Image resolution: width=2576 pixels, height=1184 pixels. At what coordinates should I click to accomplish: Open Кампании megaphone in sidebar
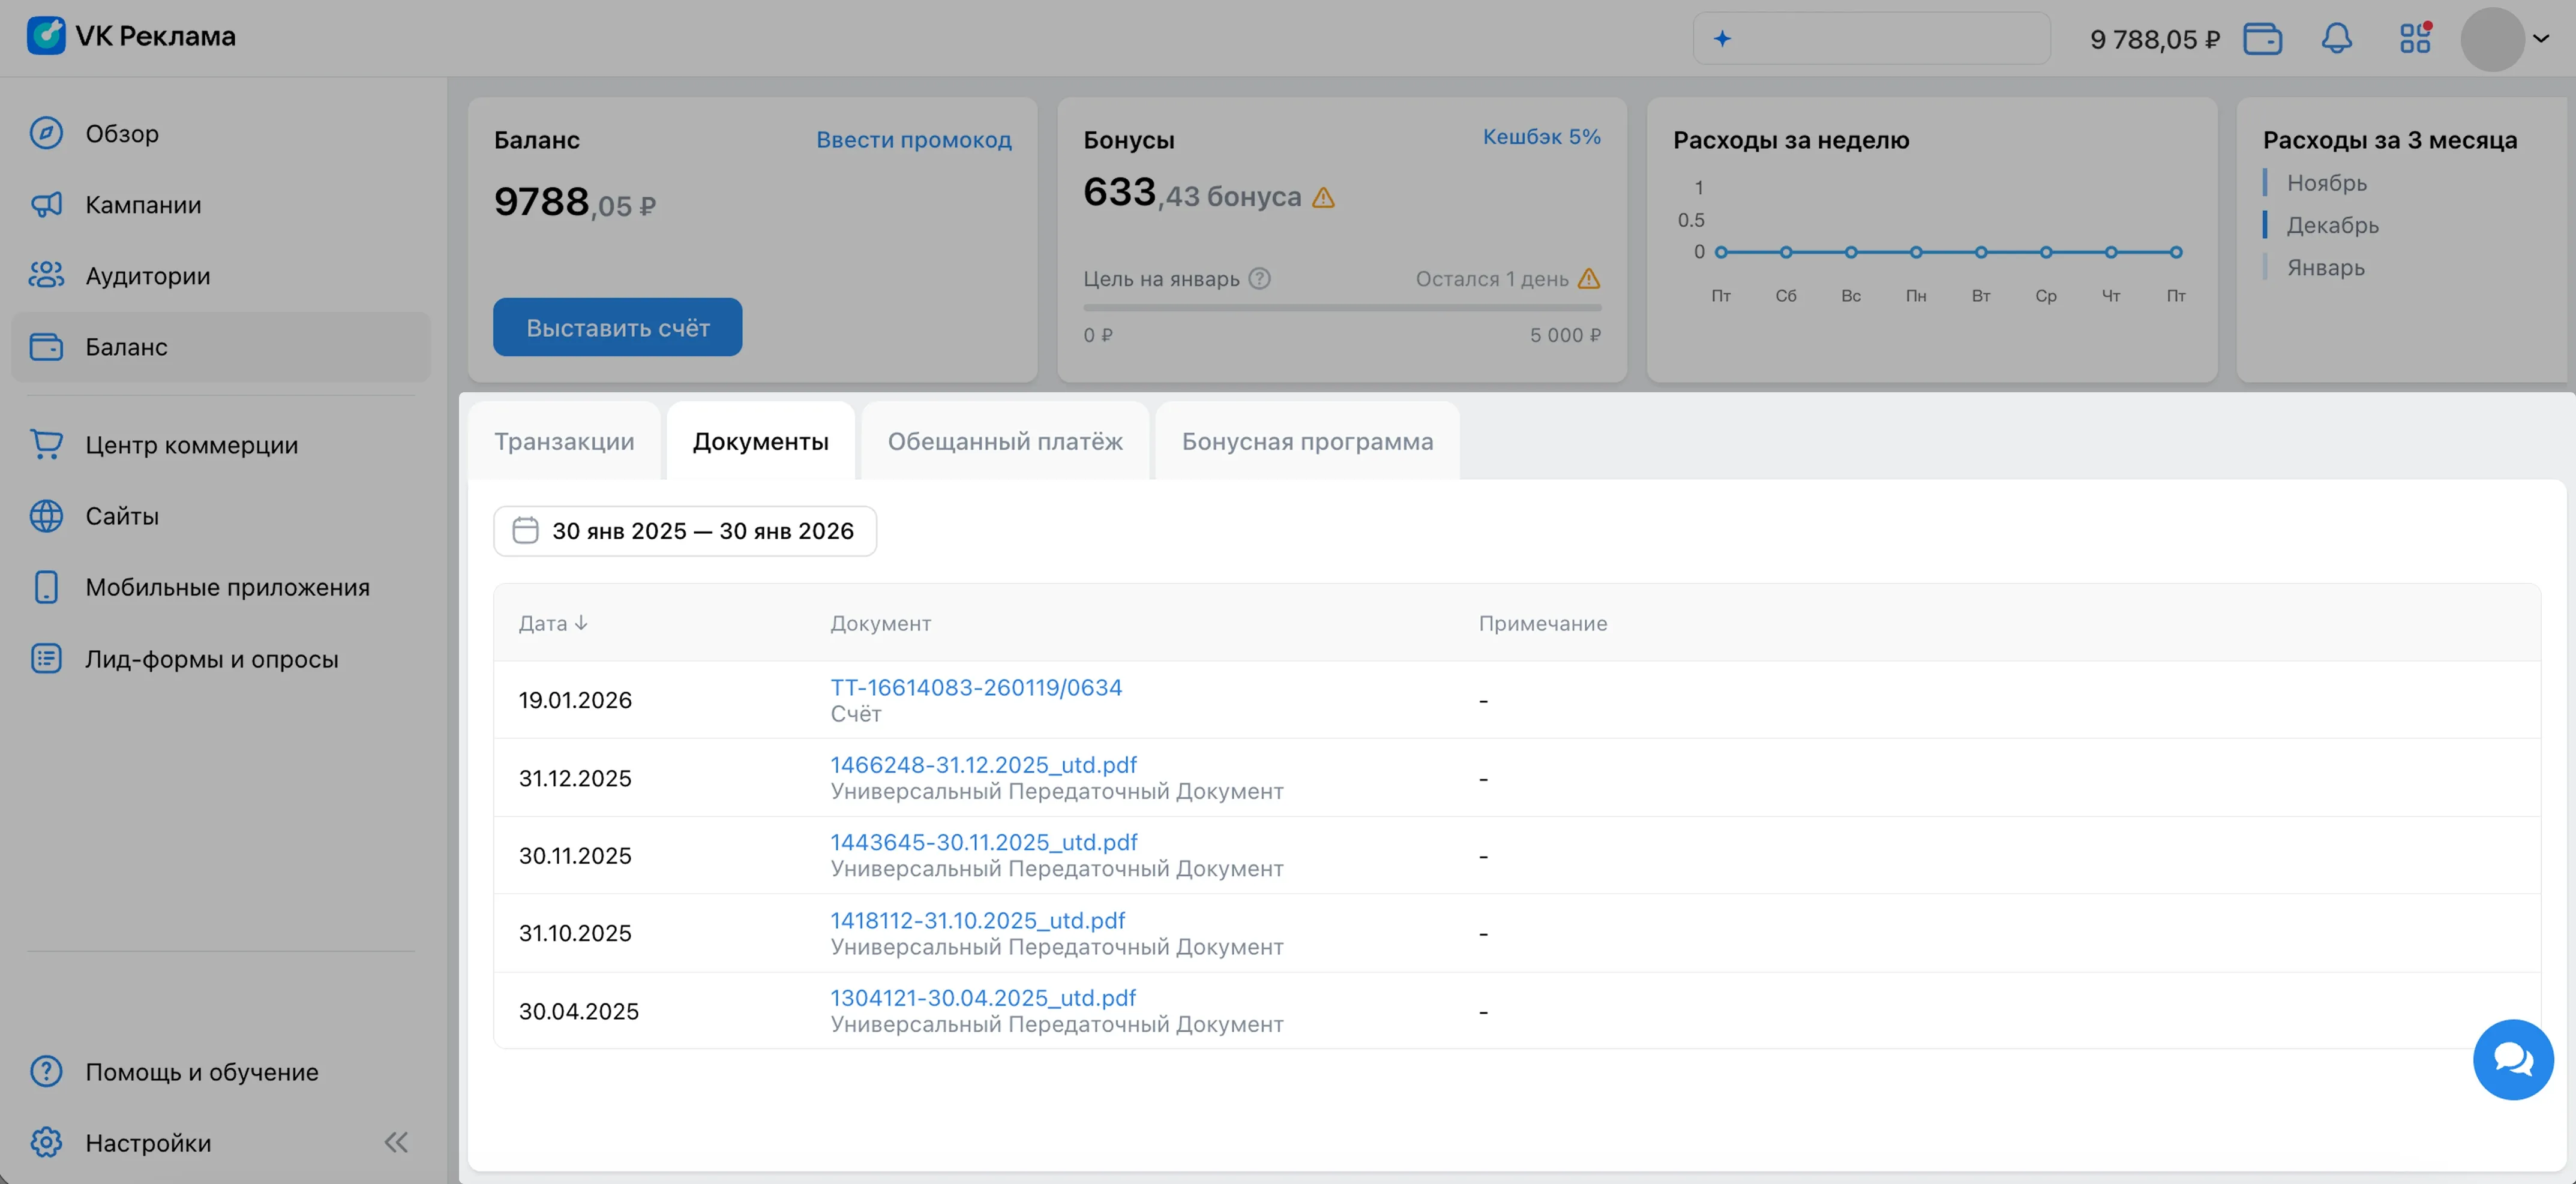coord(46,205)
